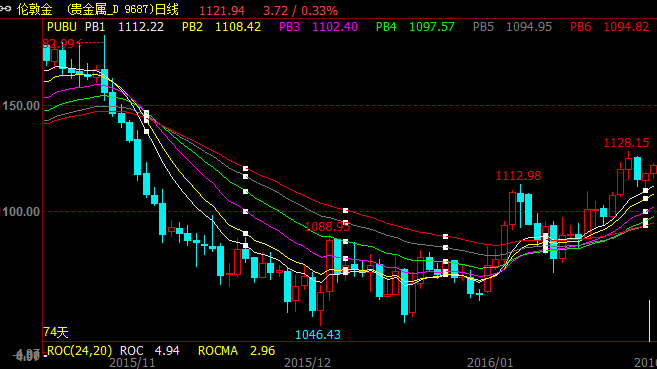Open the 日线 period selector
The width and height of the screenshot is (657, 369).
[x=167, y=9]
